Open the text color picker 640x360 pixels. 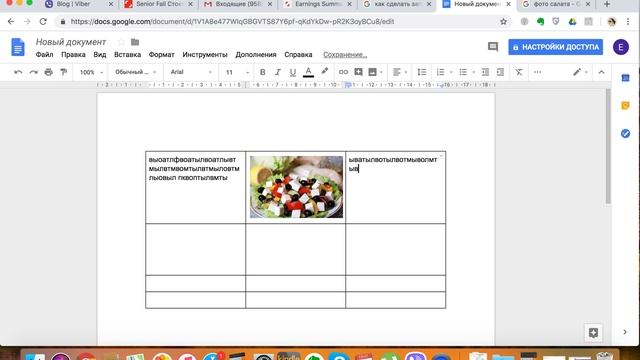click(x=309, y=72)
